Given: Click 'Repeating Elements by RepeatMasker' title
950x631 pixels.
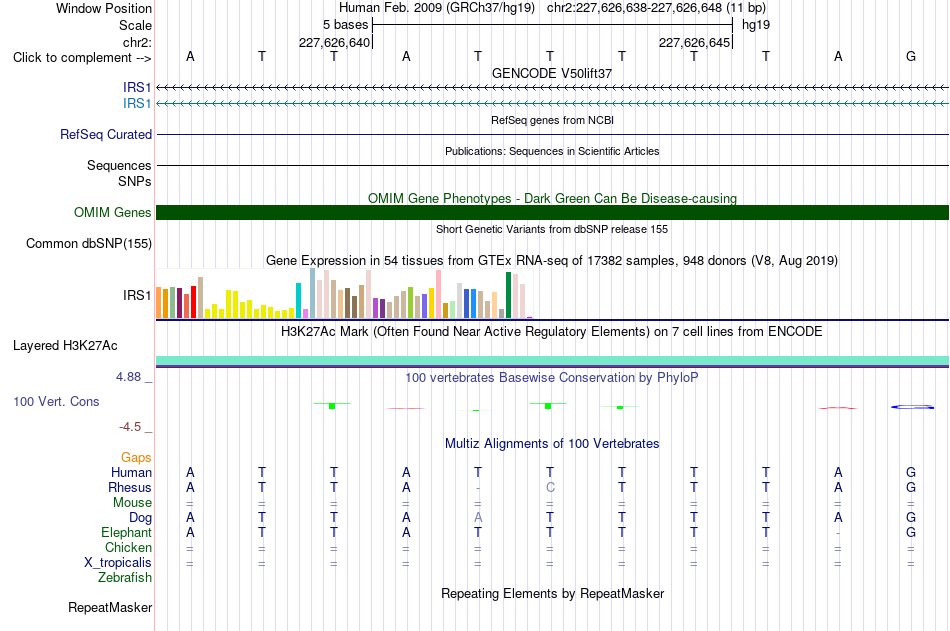Looking at the screenshot, I should 552,593.
